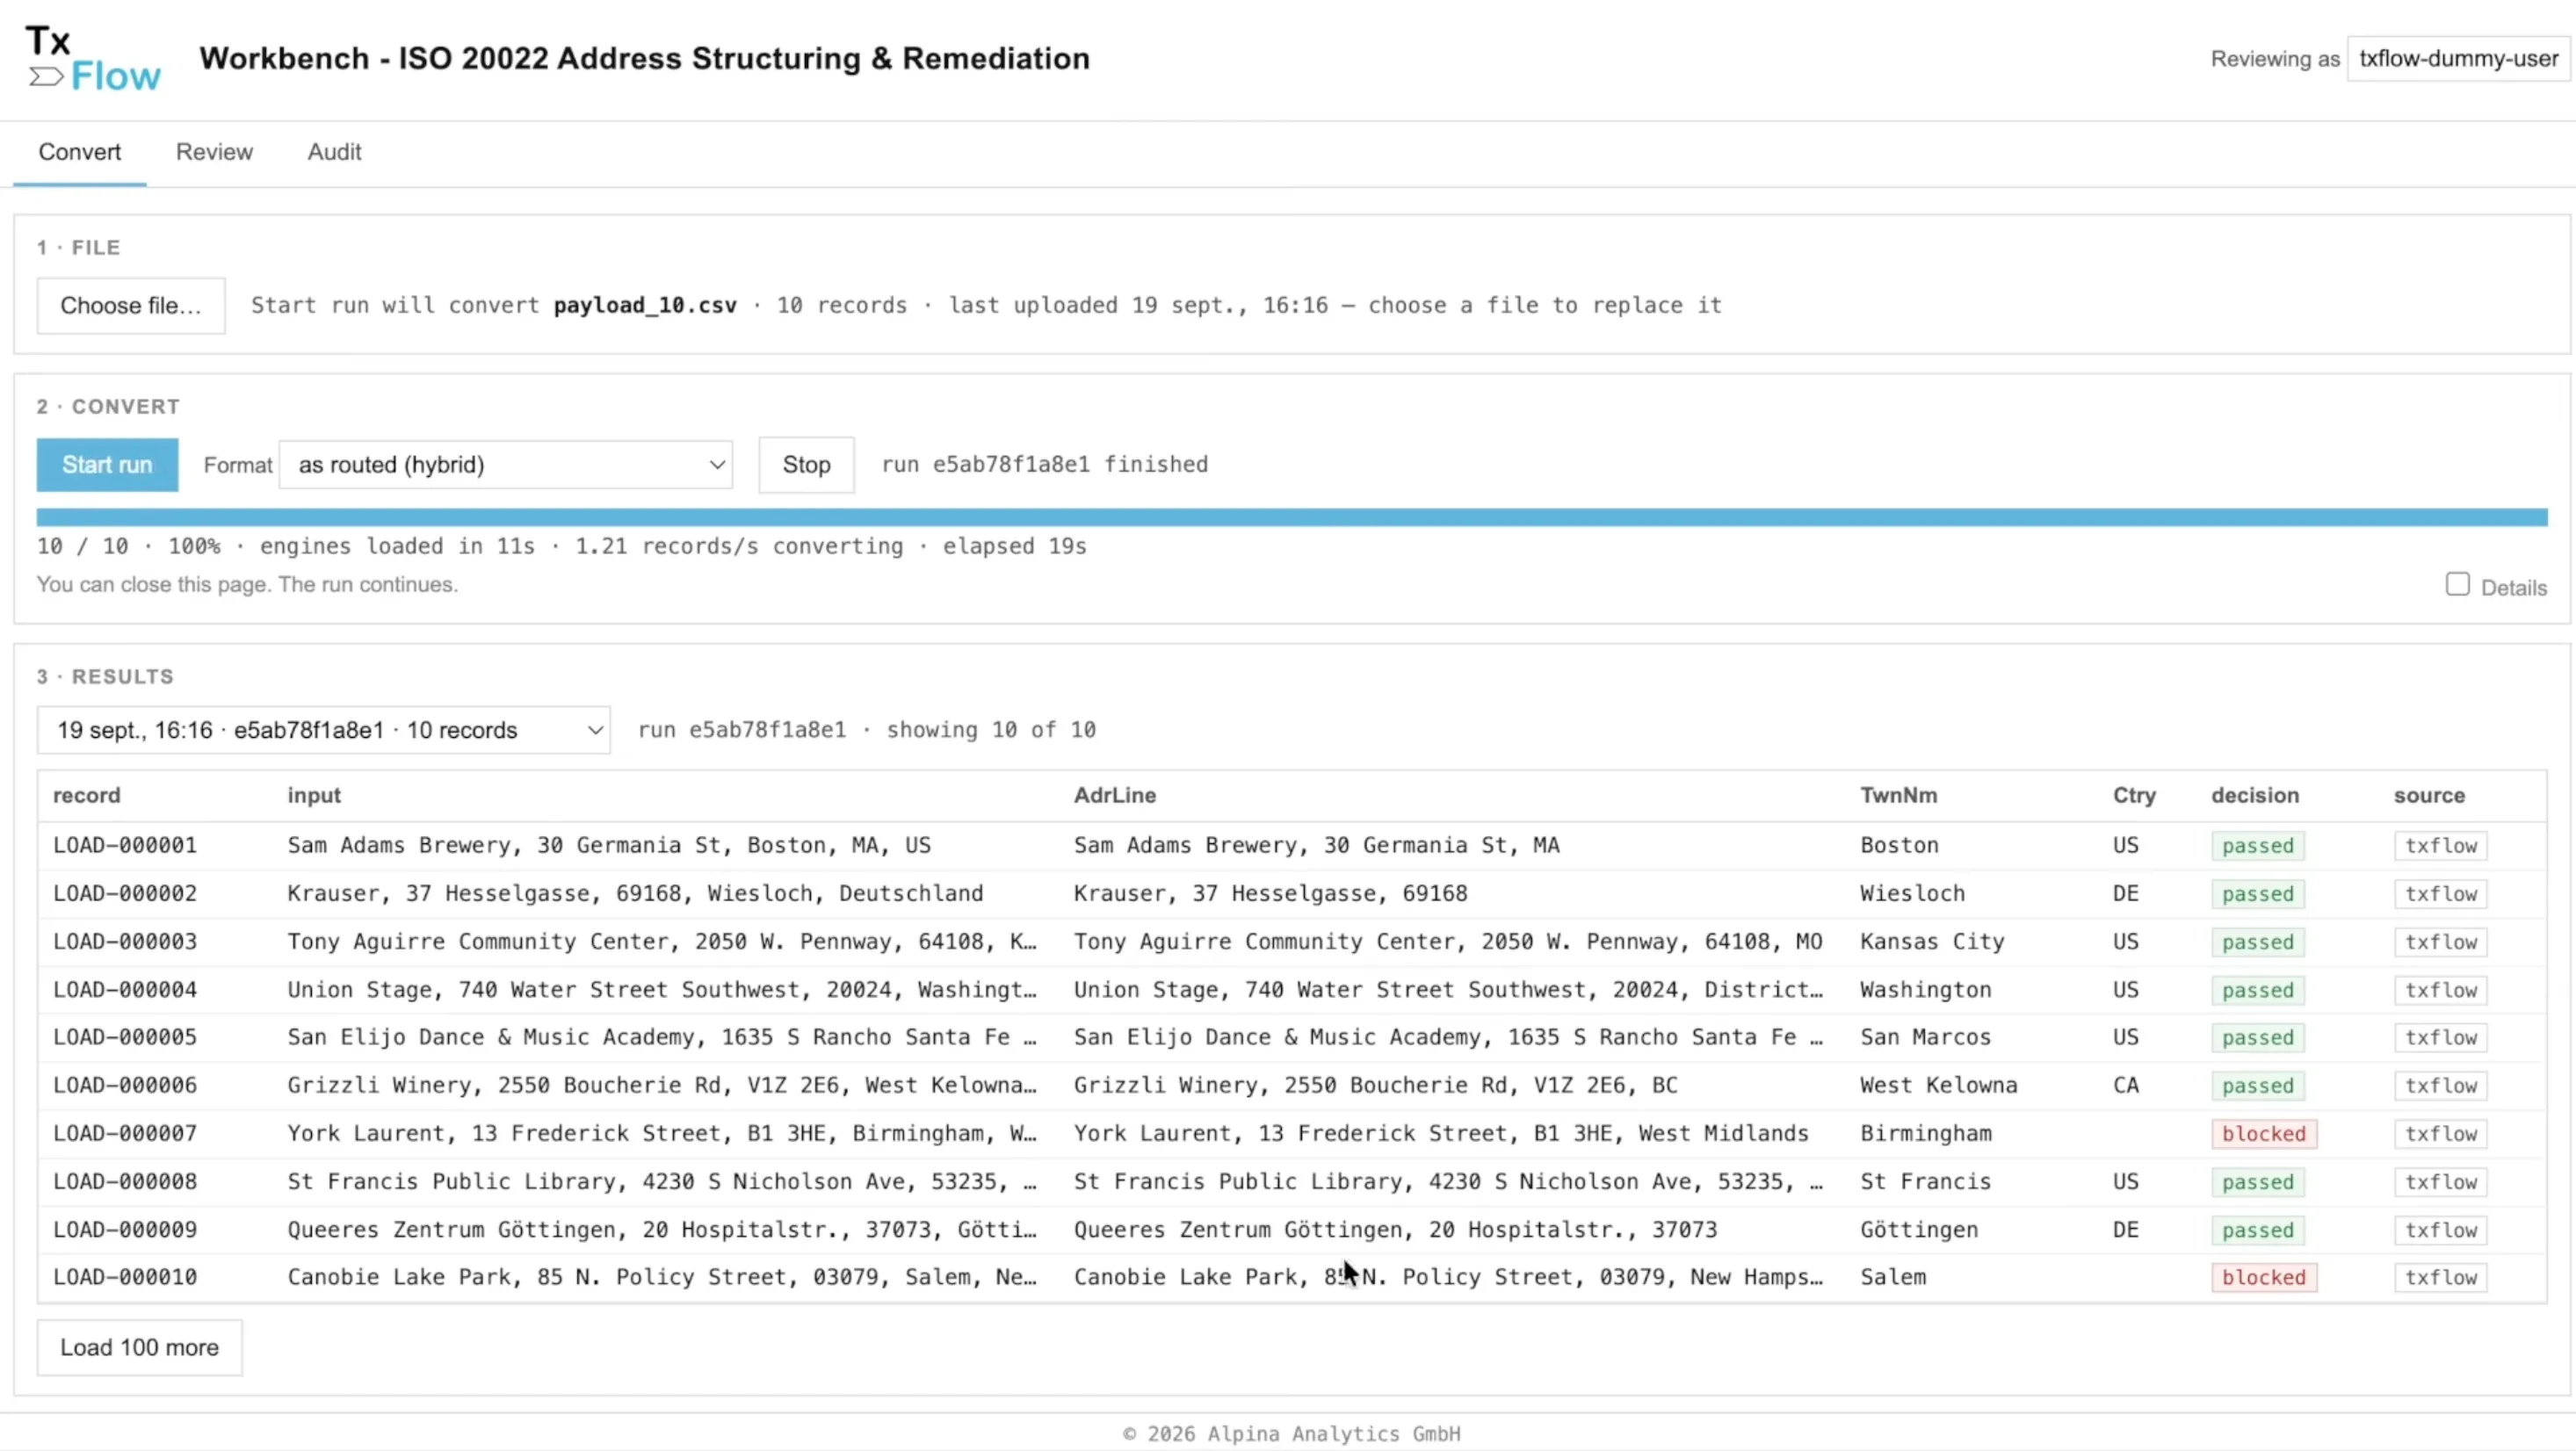Click the source column header

point(2429,795)
